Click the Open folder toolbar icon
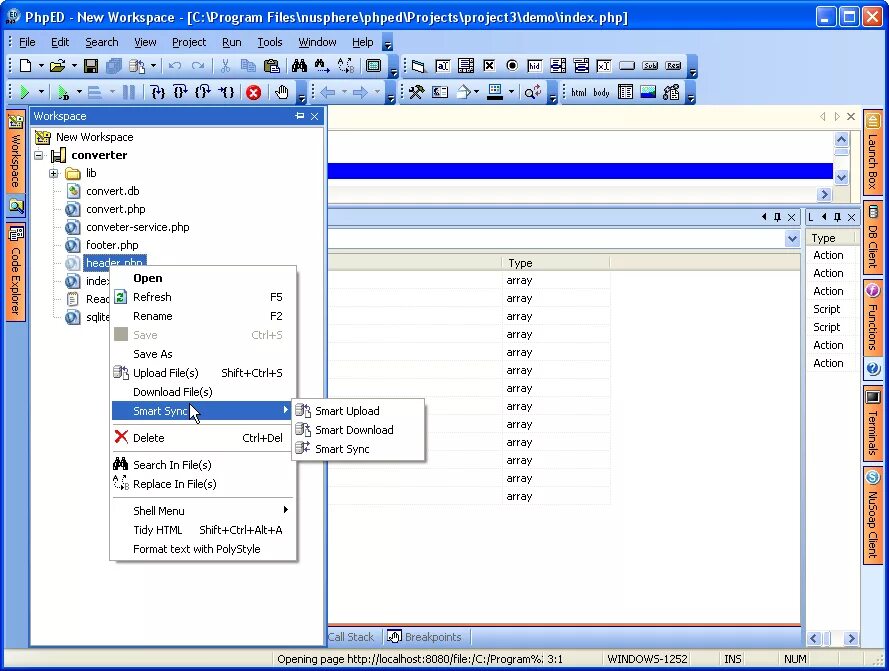Image resolution: width=889 pixels, height=671 pixels. coord(57,66)
